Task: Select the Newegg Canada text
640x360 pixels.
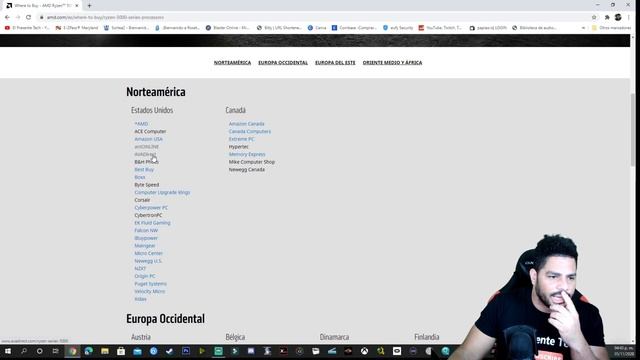Action: coord(247,169)
